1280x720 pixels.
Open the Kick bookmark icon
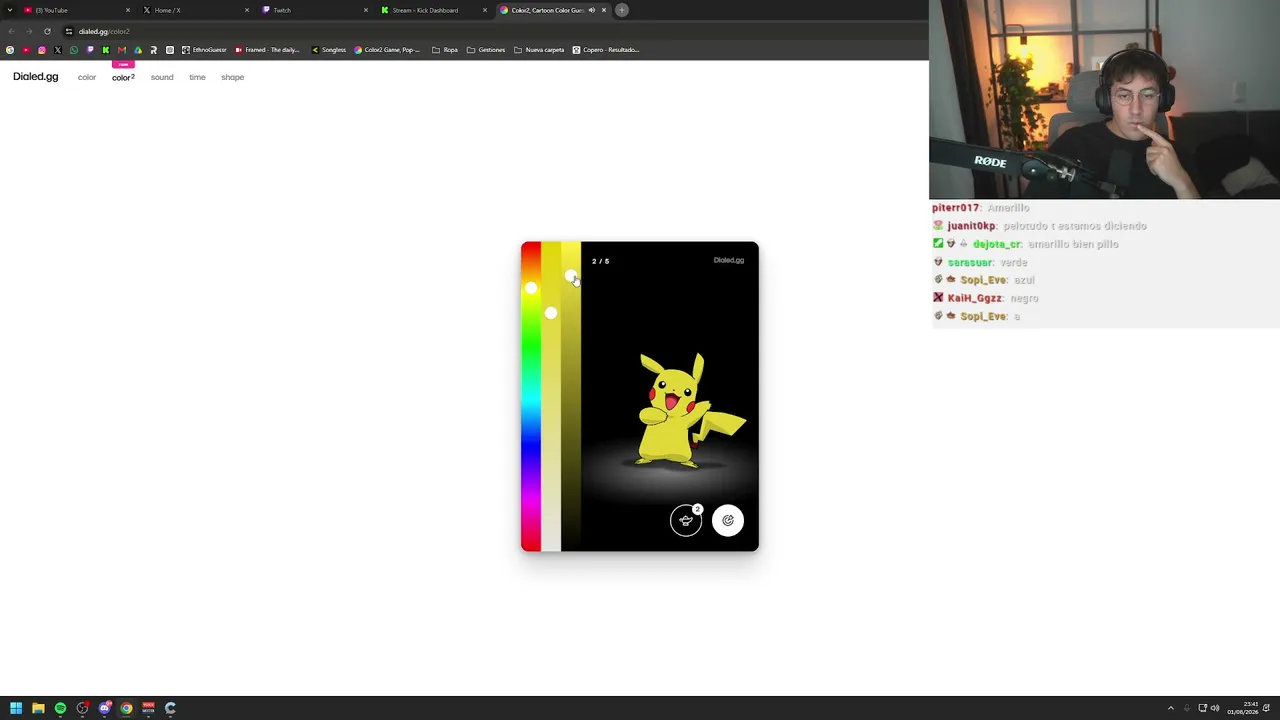106,50
